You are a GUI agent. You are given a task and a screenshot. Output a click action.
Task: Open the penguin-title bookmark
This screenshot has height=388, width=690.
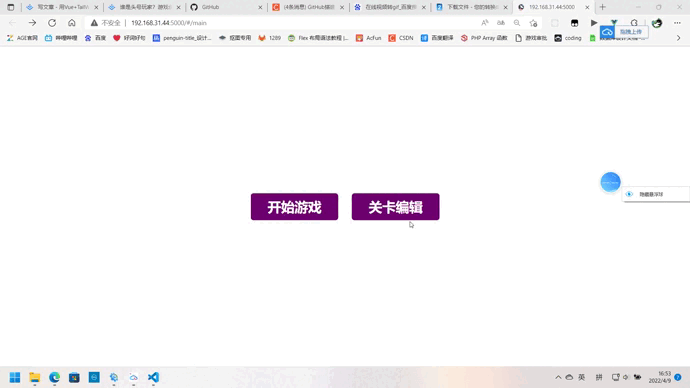pyautogui.click(x=182, y=38)
